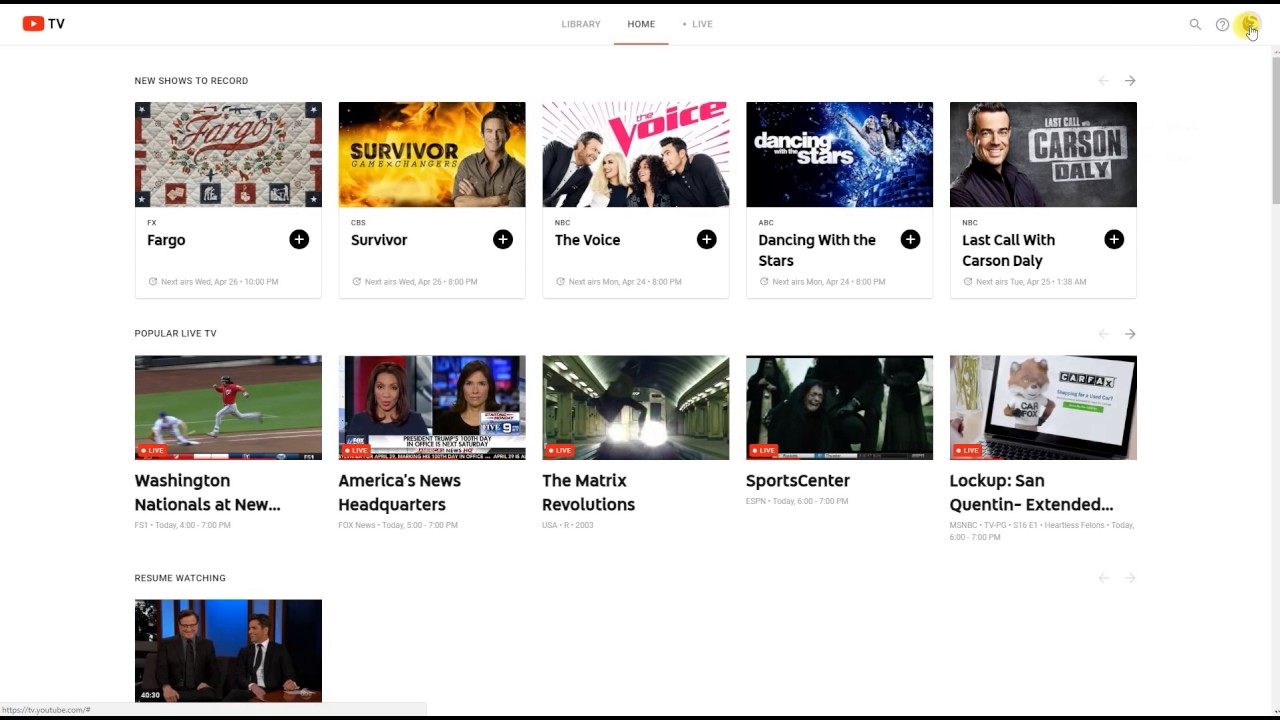This screenshot has width=1280, height=720.
Task: Add Survivor to library with plus icon
Action: [x=503, y=239]
